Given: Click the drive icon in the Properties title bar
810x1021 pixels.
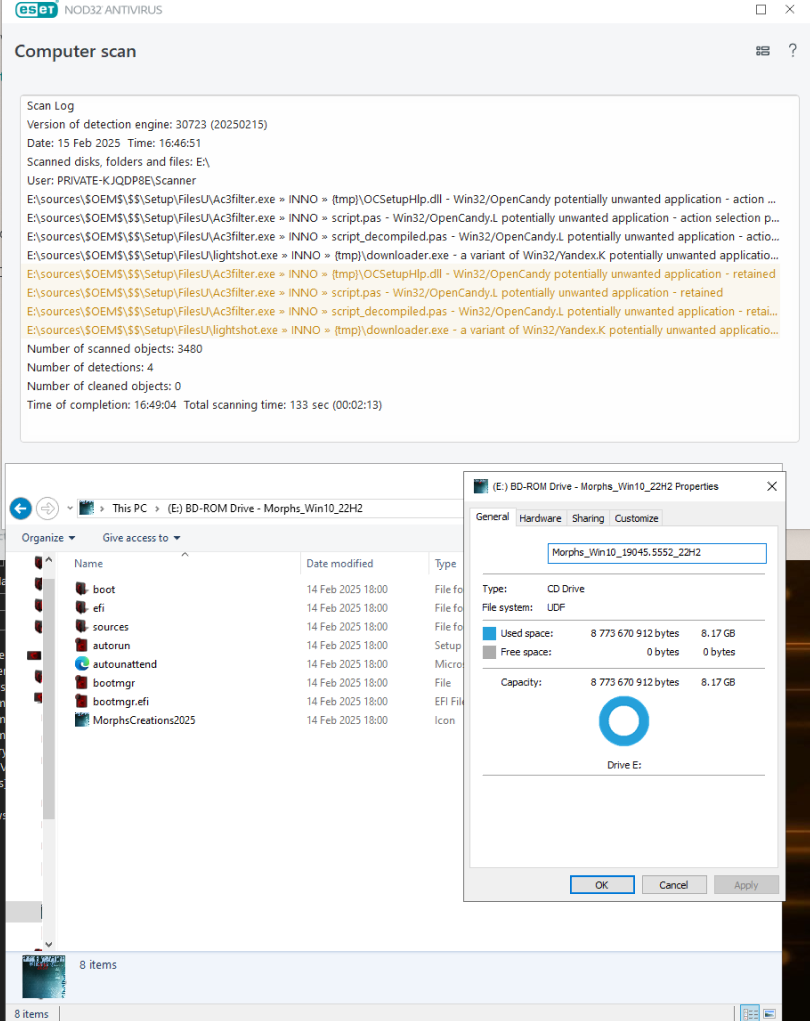Looking at the screenshot, I should (x=481, y=486).
